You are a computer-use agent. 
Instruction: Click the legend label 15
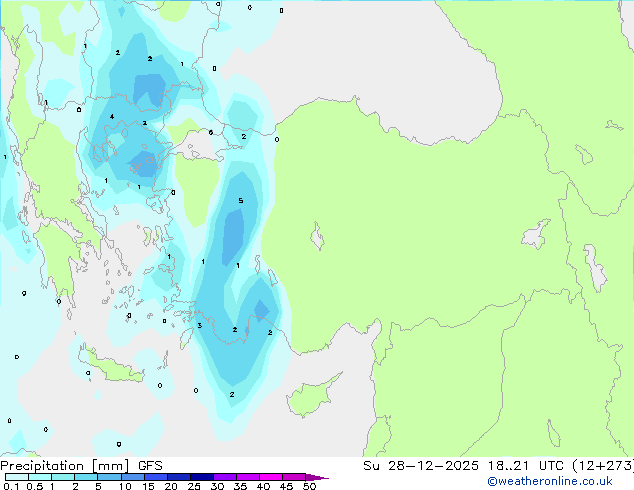[x=148, y=486]
